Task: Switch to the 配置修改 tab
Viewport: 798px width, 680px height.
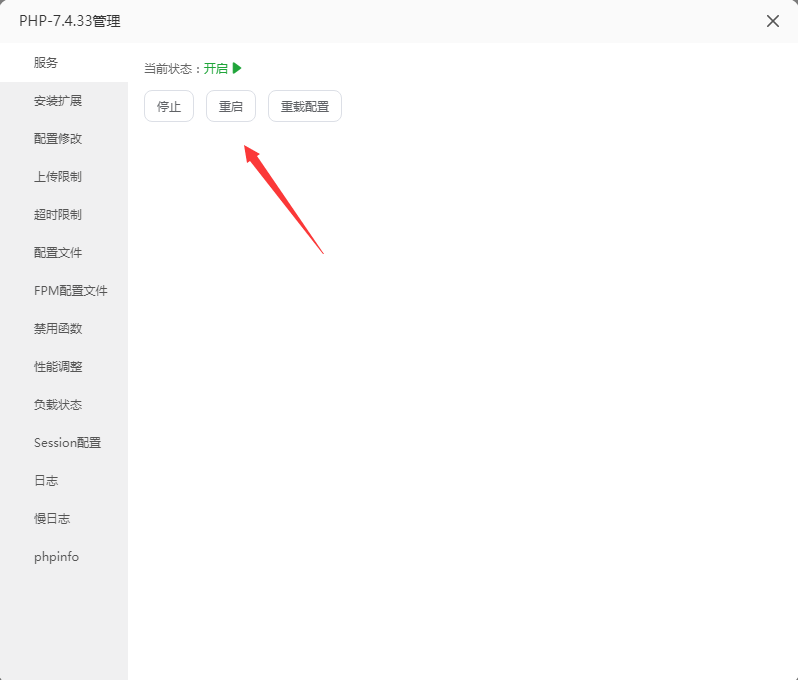Action: point(58,139)
